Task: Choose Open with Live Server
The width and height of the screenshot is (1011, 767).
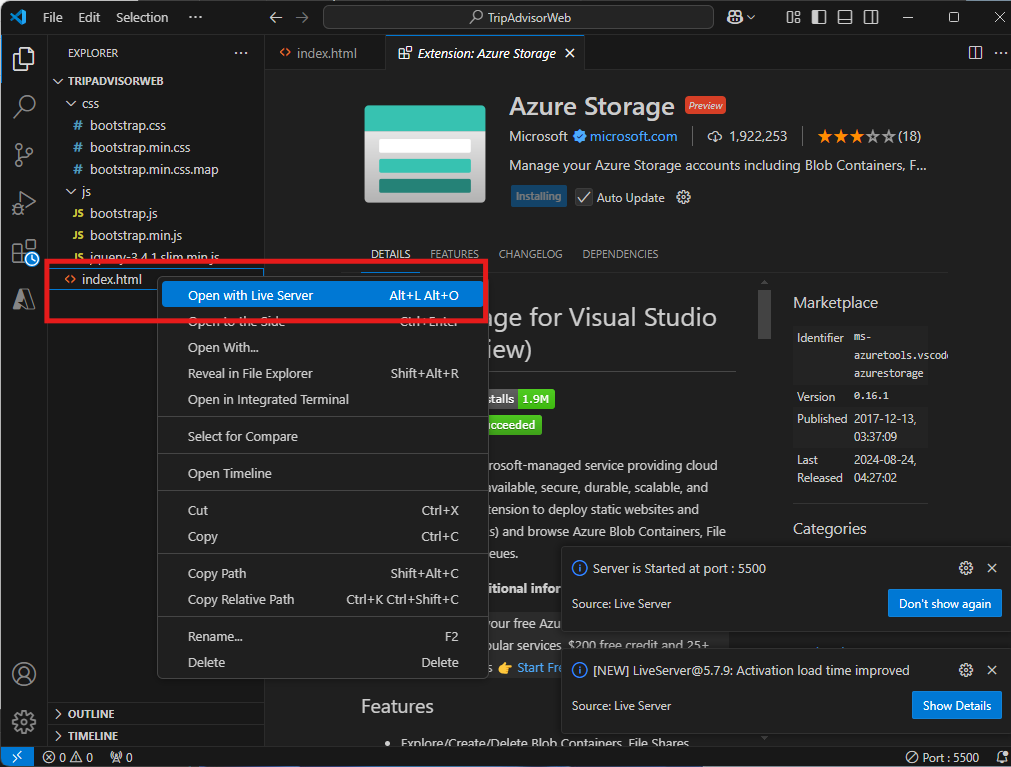Action: tap(322, 295)
